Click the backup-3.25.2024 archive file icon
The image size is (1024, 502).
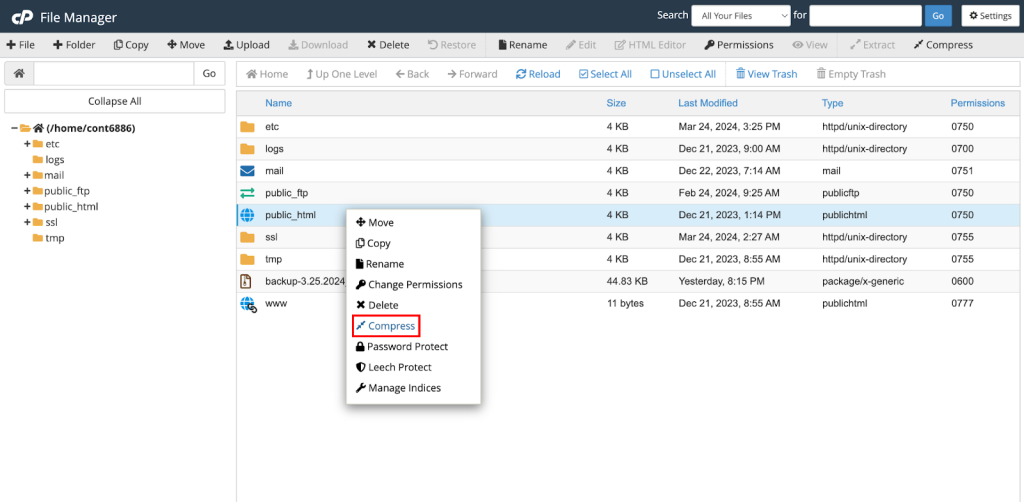(x=247, y=282)
